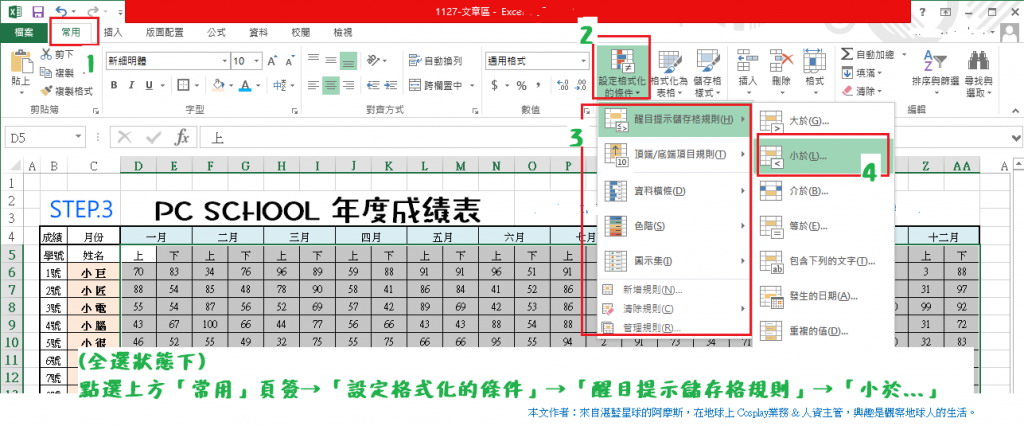Switch to Insert (插入) tab
Viewport: 1024px width, 426px height.
(114, 32)
